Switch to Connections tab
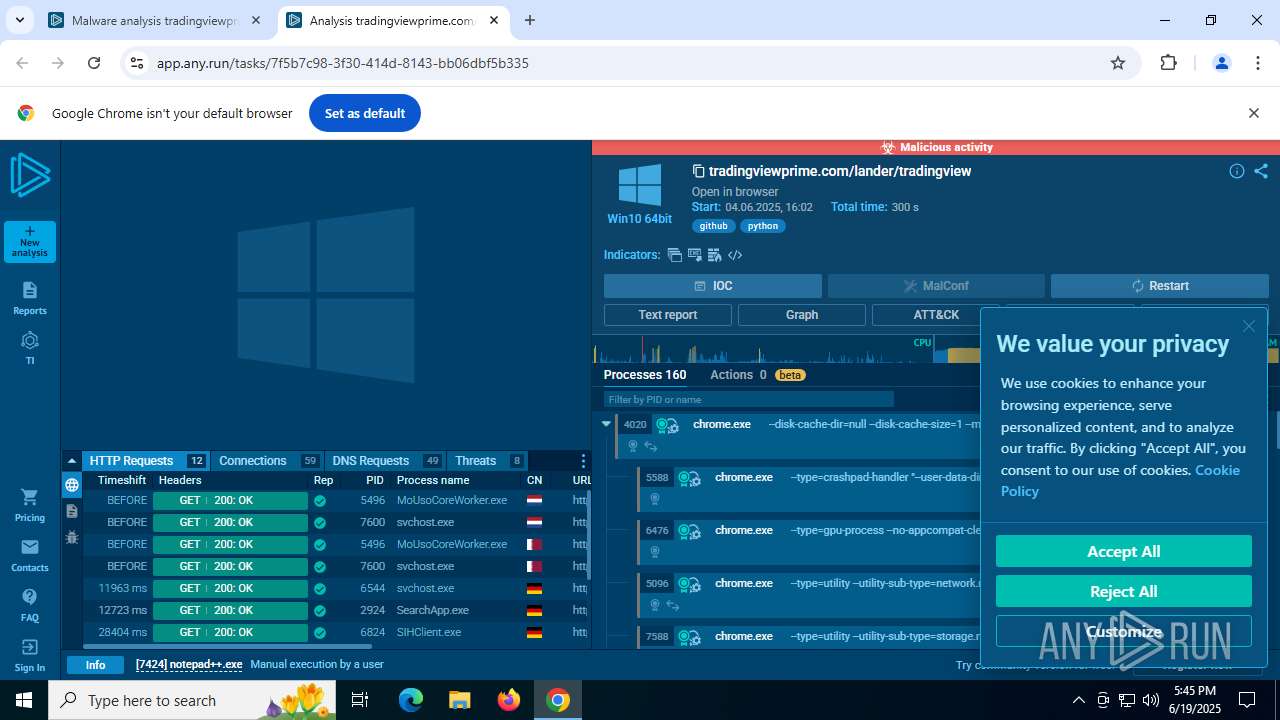Image resolution: width=1280 pixels, height=720 pixels. 267,461
